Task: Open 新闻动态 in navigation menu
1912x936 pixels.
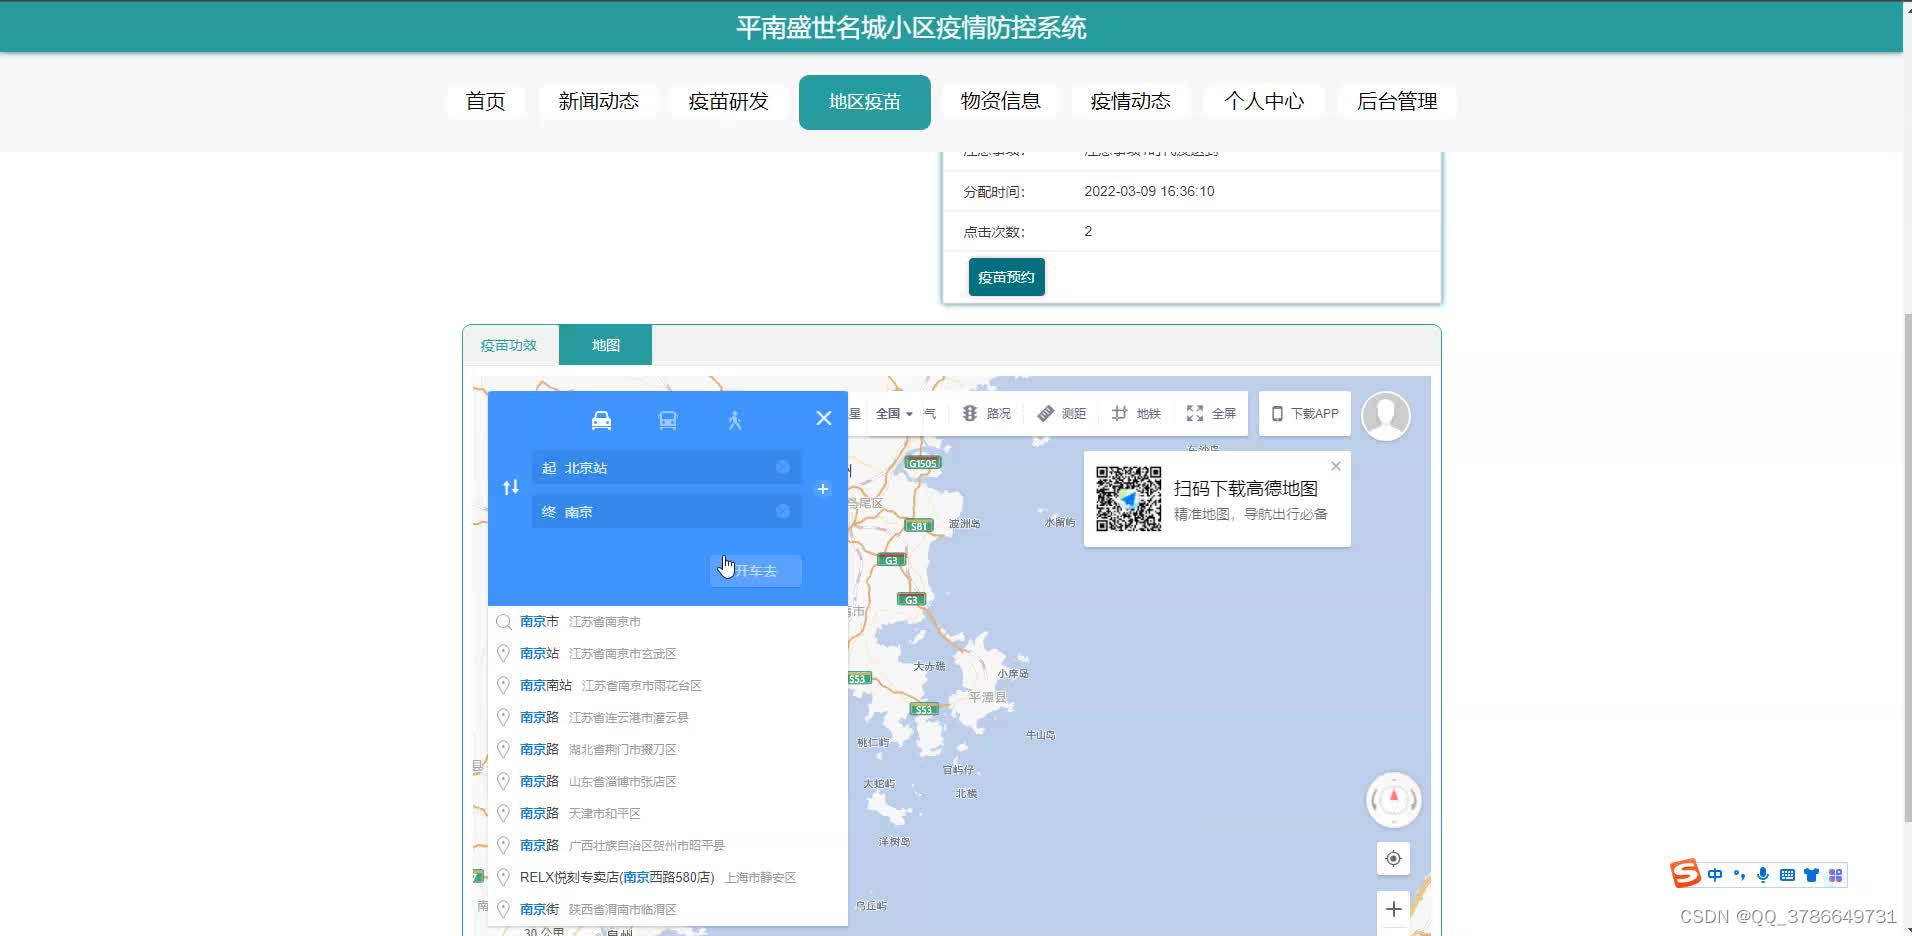Action: [x=598, y=101]
